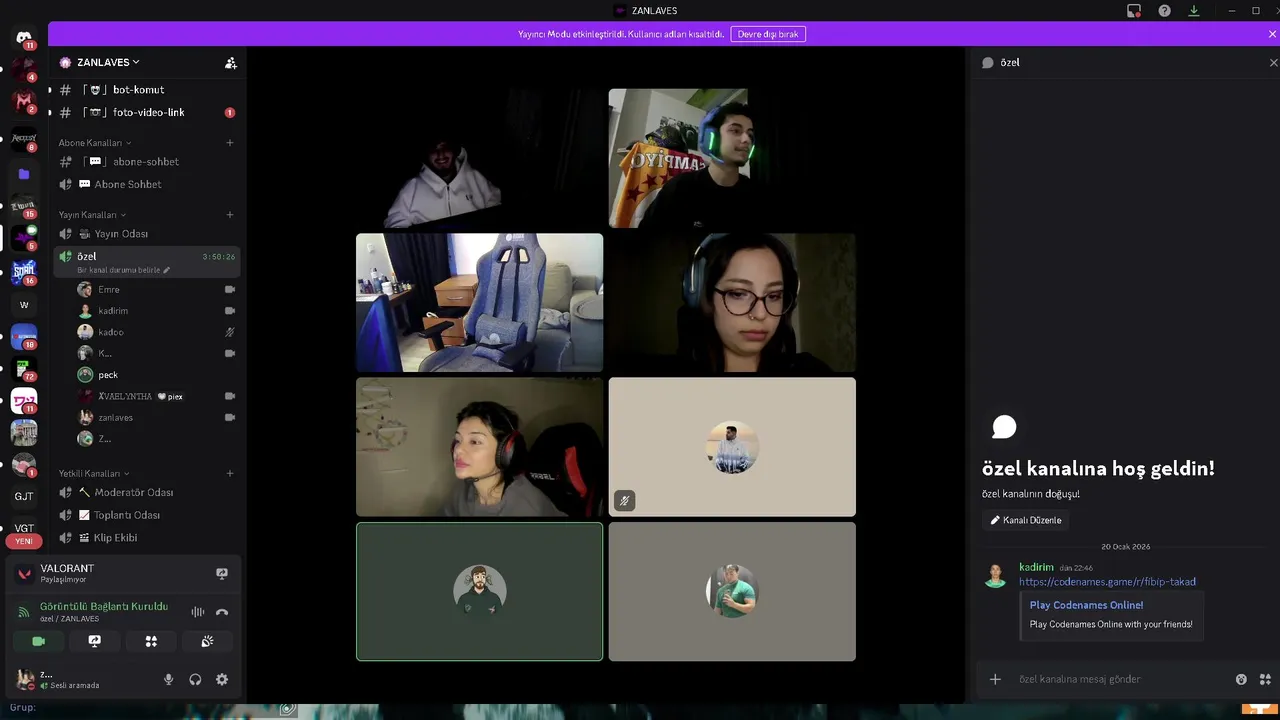Click Görüntülü Bağlantı Kuruldu status text
The image size is (1280, 720).
[x=104, y=606]
